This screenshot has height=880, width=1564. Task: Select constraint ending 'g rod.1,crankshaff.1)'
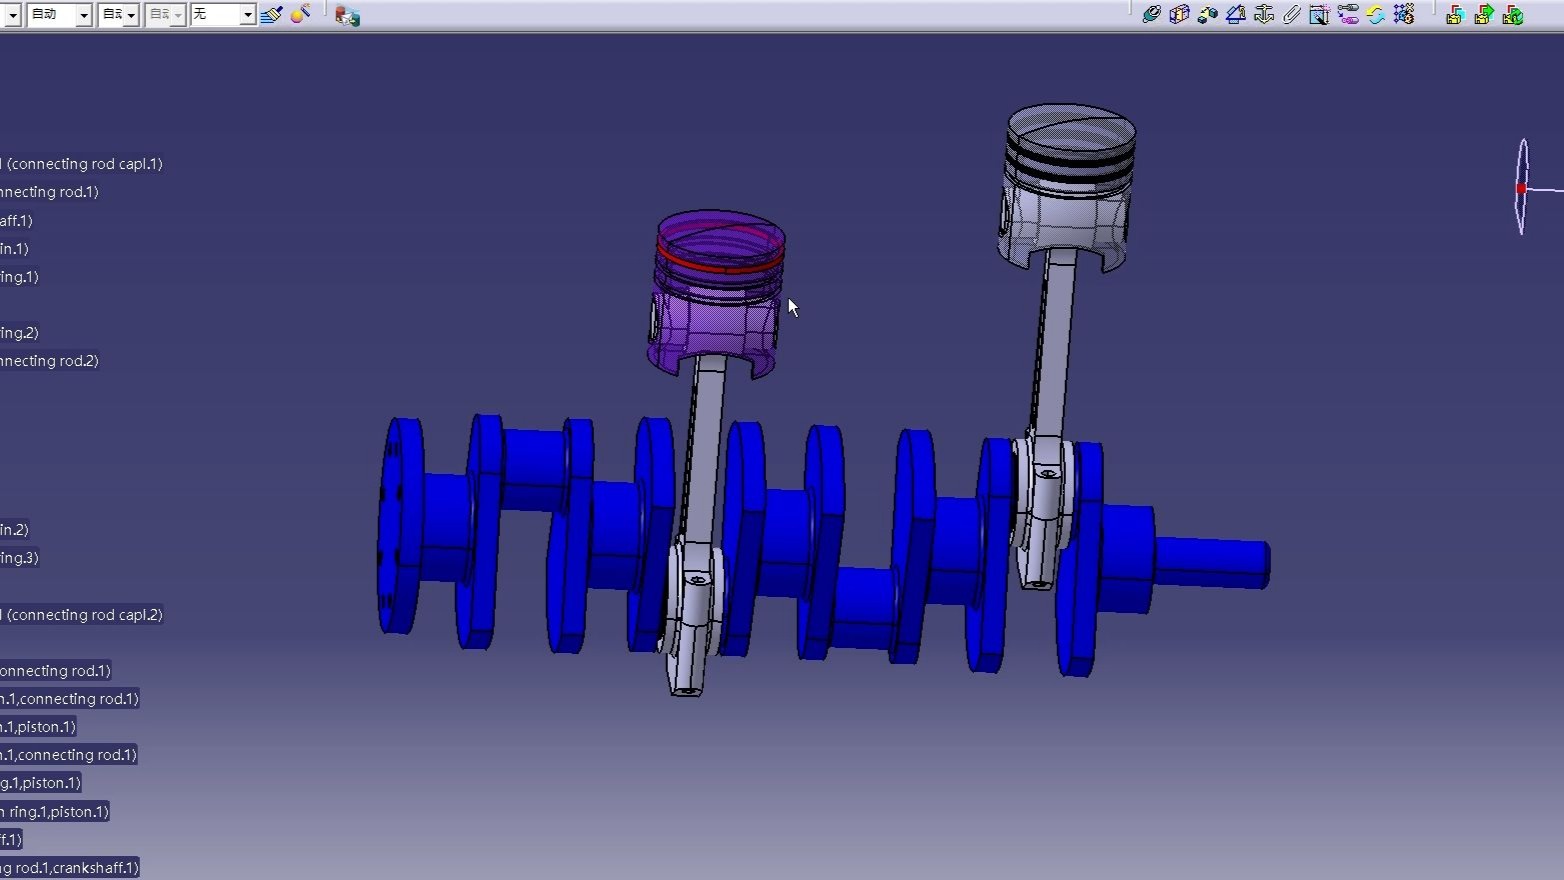click(69, 867)
